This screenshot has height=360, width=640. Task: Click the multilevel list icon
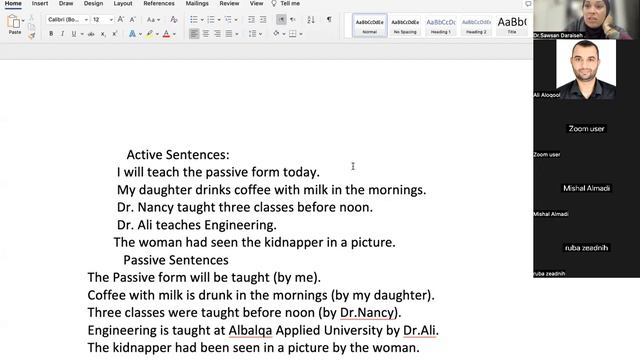click(228, 20)
